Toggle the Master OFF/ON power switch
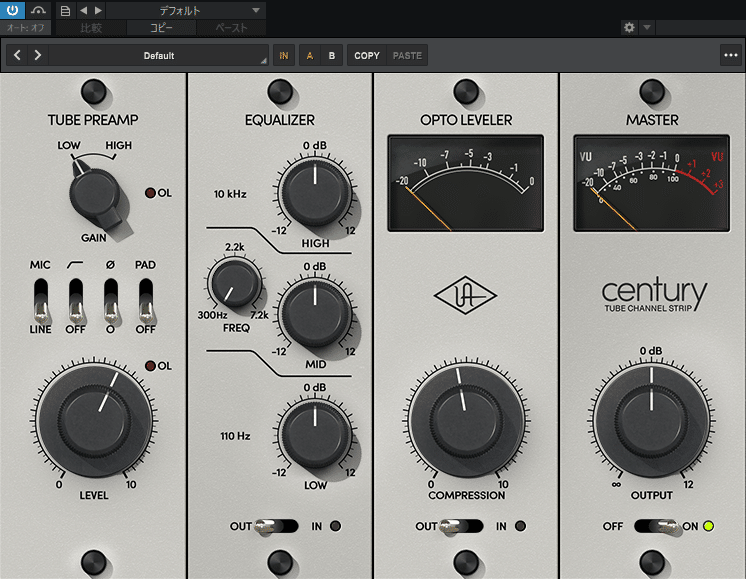Viewport: 746px width, 579px height. 657,526
